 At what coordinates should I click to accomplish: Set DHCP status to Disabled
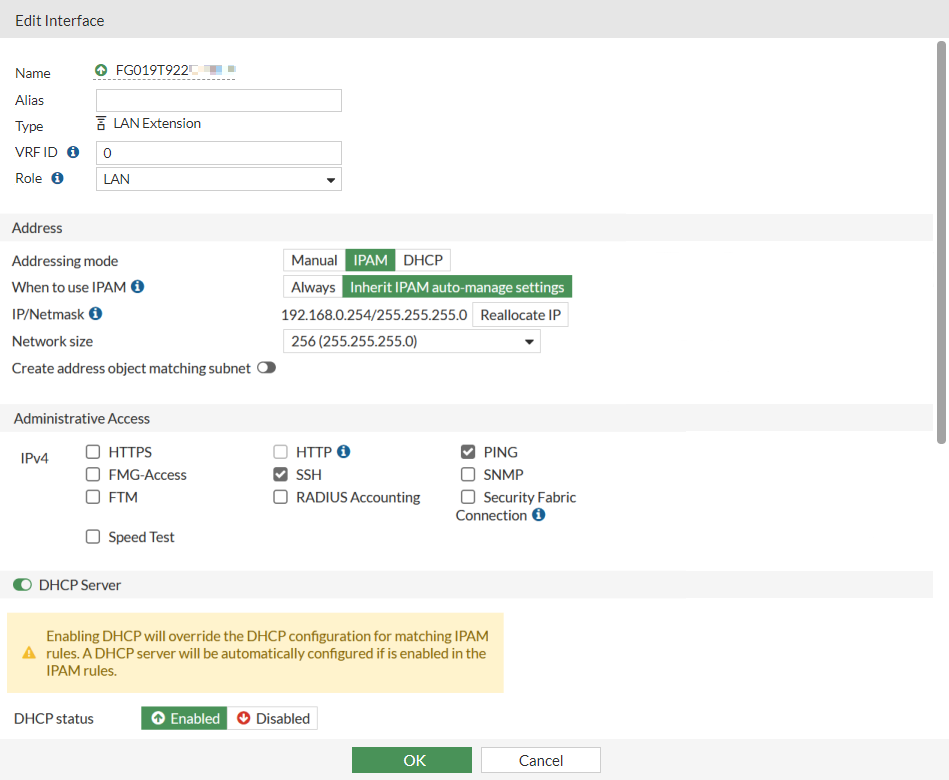[x=273, y=718]
